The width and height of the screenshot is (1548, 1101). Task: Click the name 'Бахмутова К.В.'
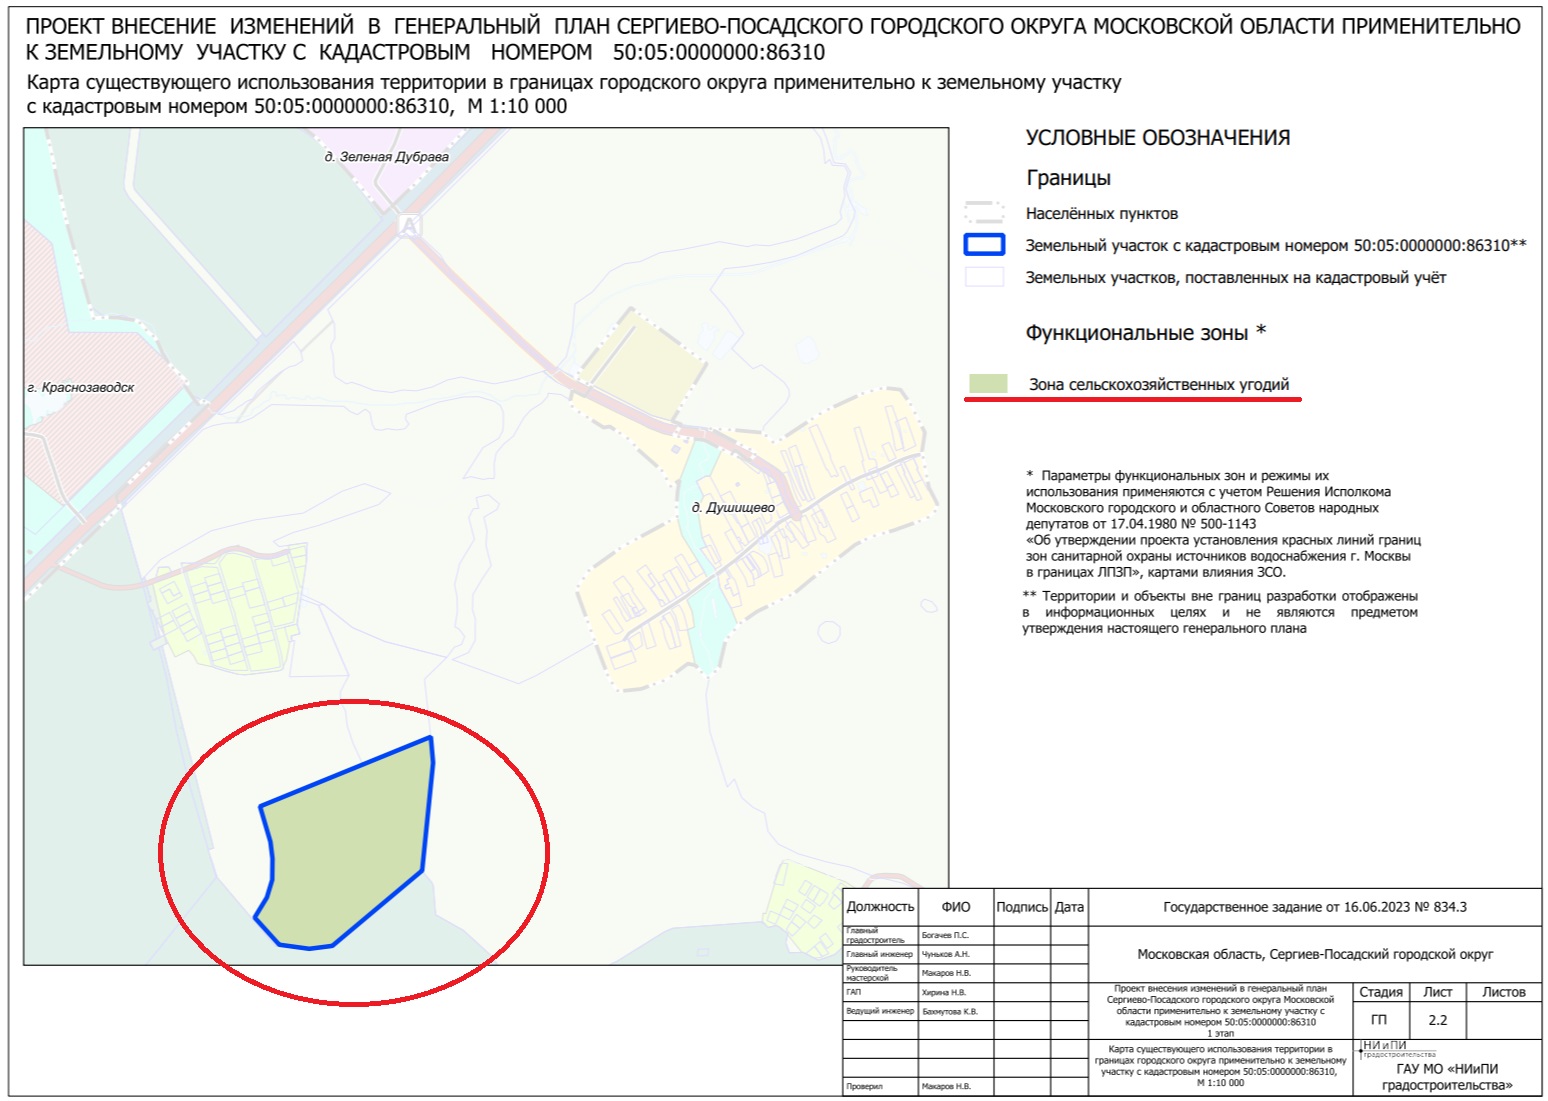(x=950, y=1011)
